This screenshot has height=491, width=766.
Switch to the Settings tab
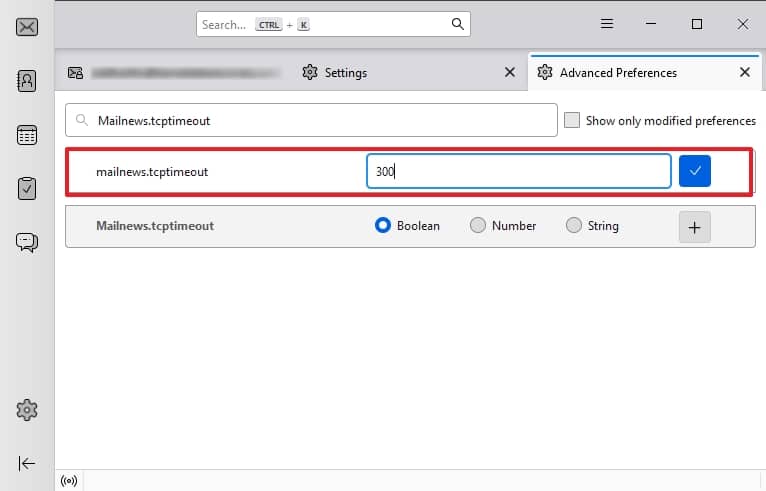409,73
